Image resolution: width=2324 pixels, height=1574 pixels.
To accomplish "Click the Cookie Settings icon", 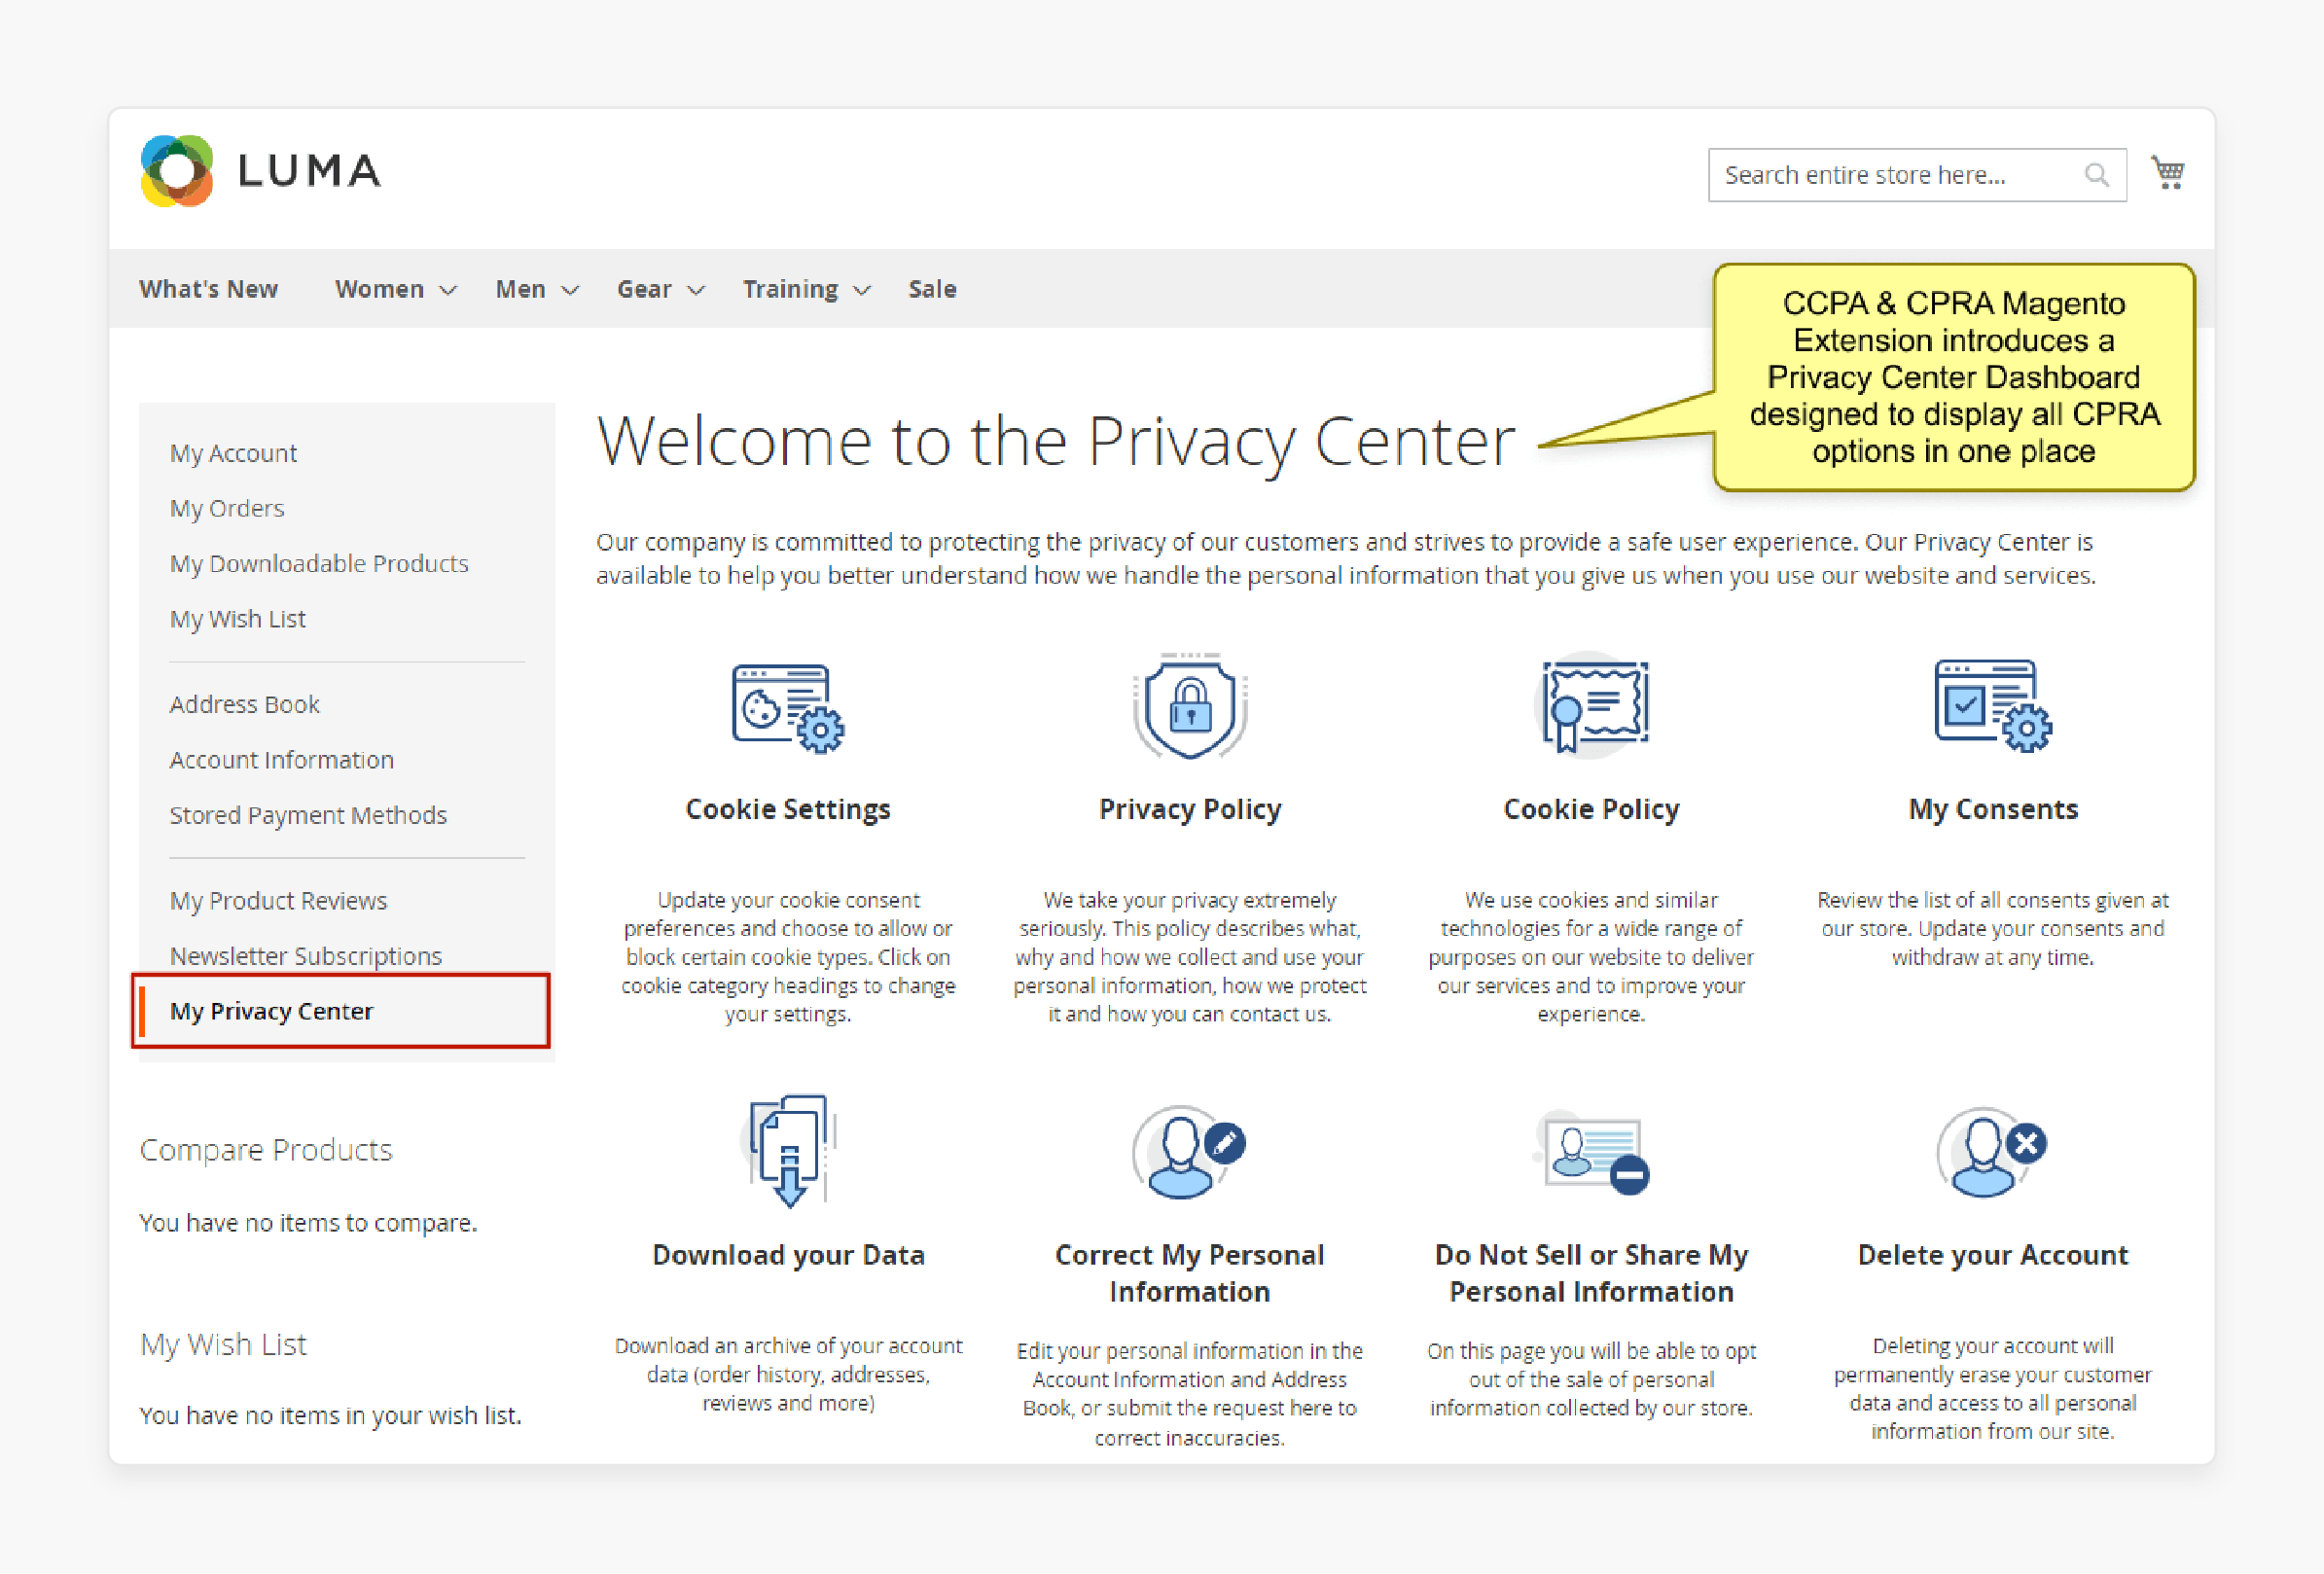I will (x=788, y=707).
